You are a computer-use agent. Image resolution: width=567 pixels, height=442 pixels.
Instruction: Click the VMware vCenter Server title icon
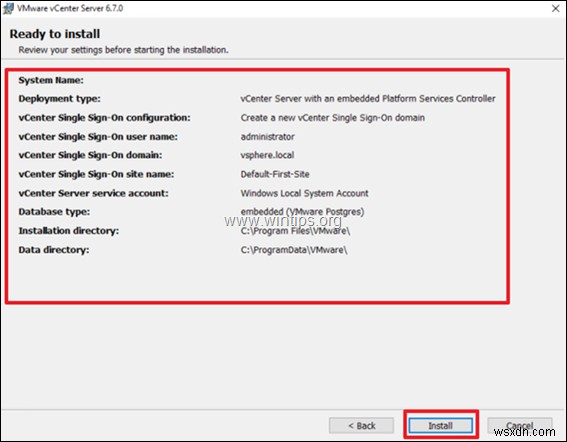[x=8, y=8]
